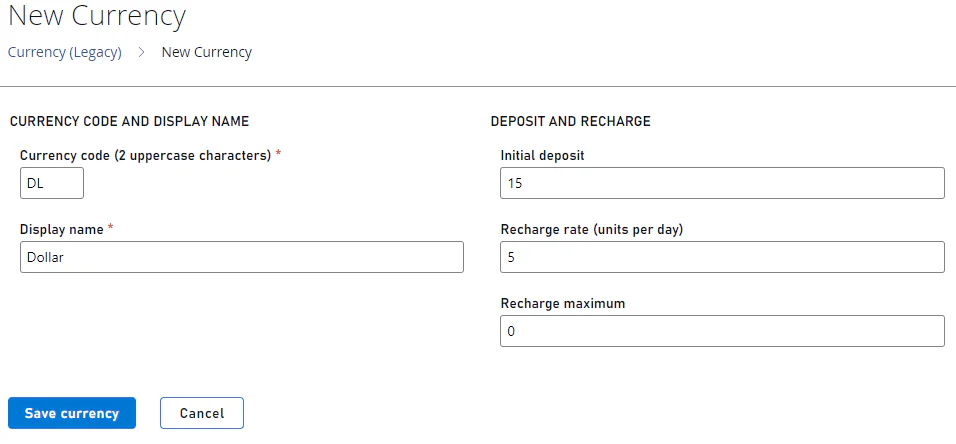The image size is (956, 444).
Task: Click the New Currency breadcrumb item
Action: 206,52
